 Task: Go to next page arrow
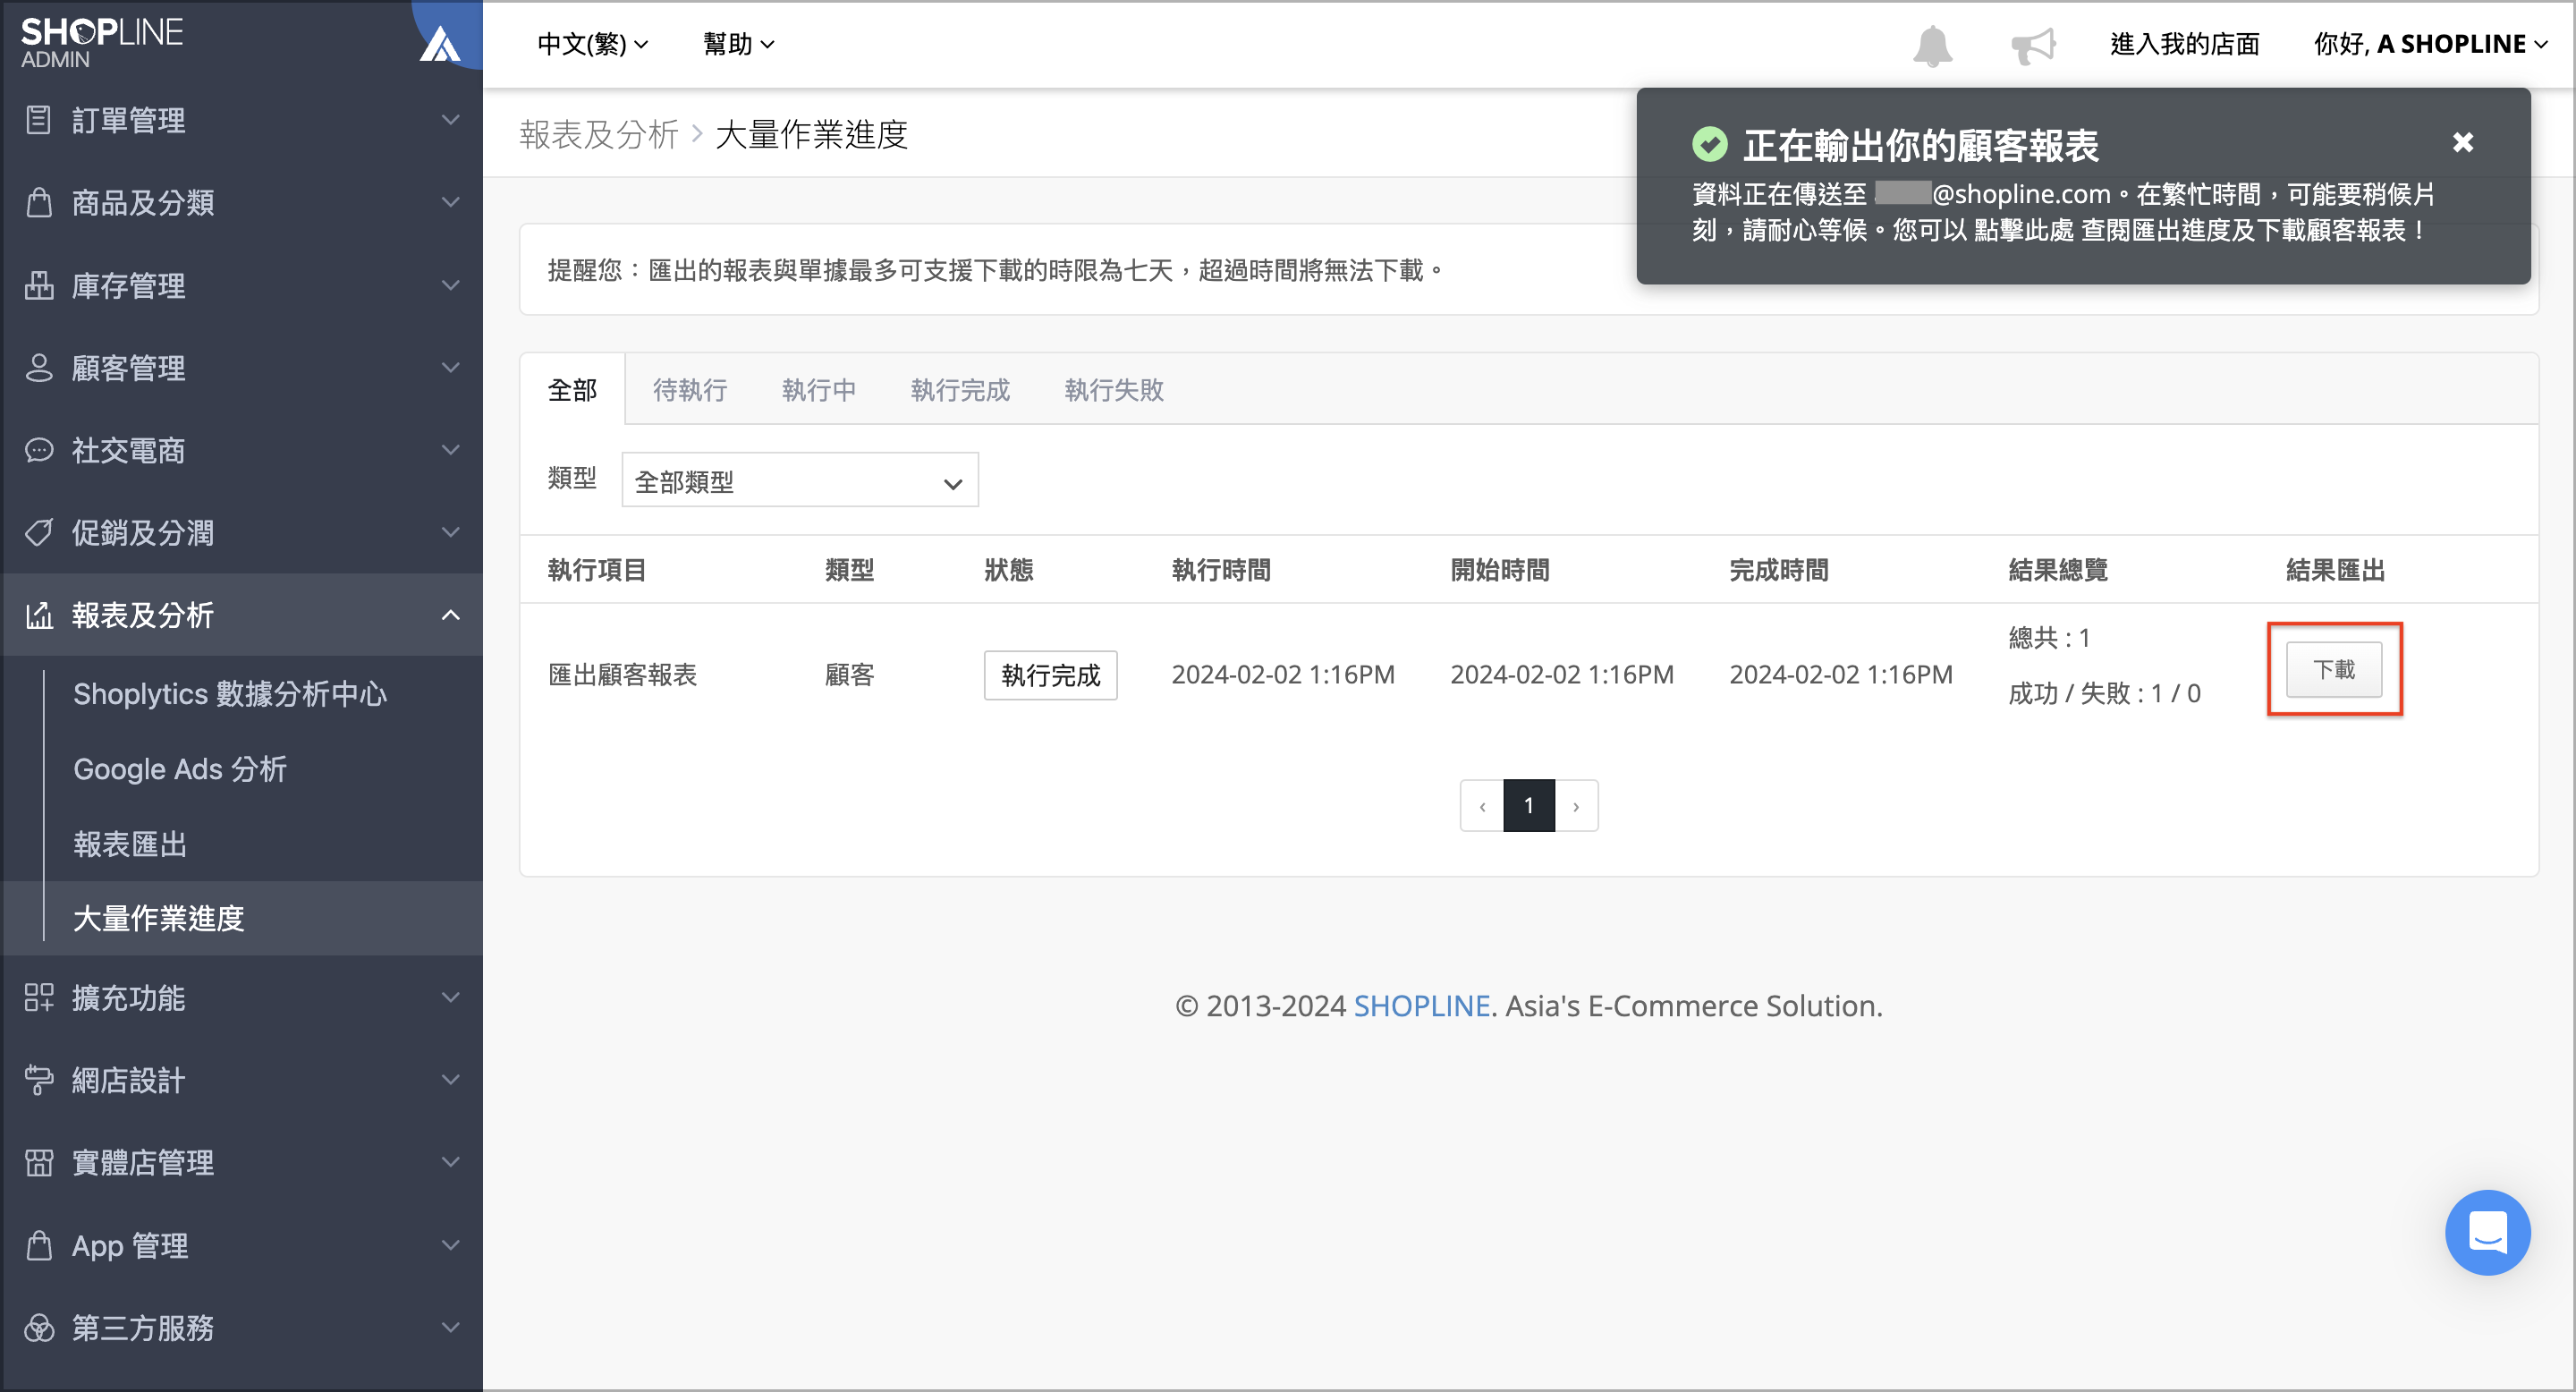[x=1576, y=805]
